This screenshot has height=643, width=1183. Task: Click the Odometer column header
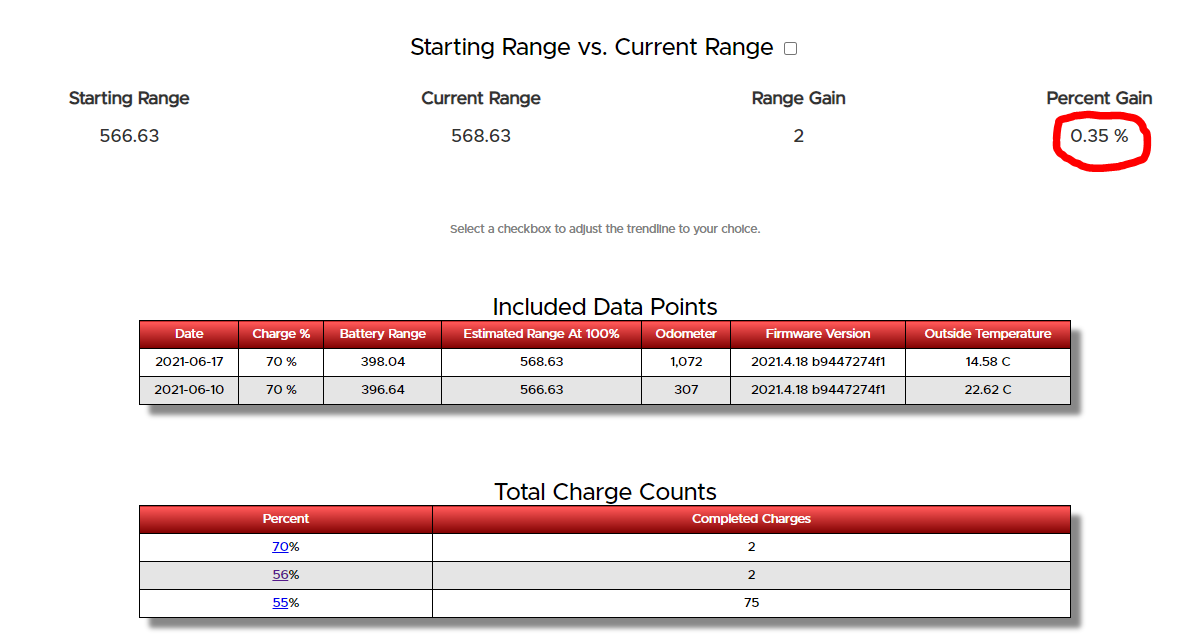pos(686,334)
